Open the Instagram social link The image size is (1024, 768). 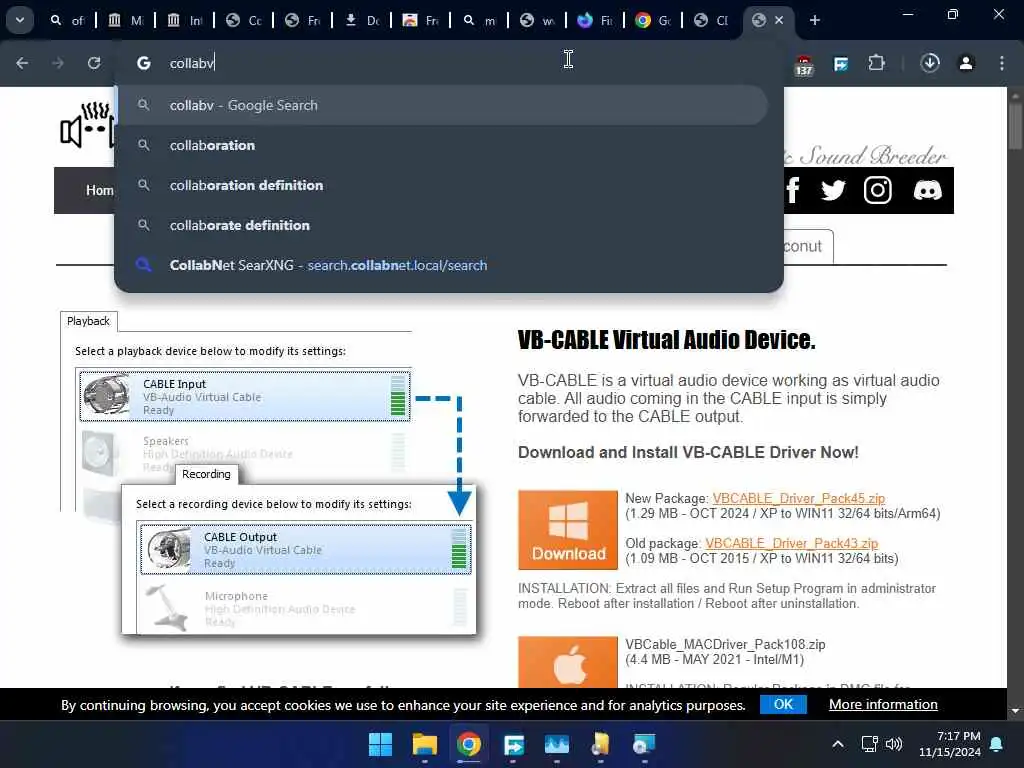tap(878, 190)
